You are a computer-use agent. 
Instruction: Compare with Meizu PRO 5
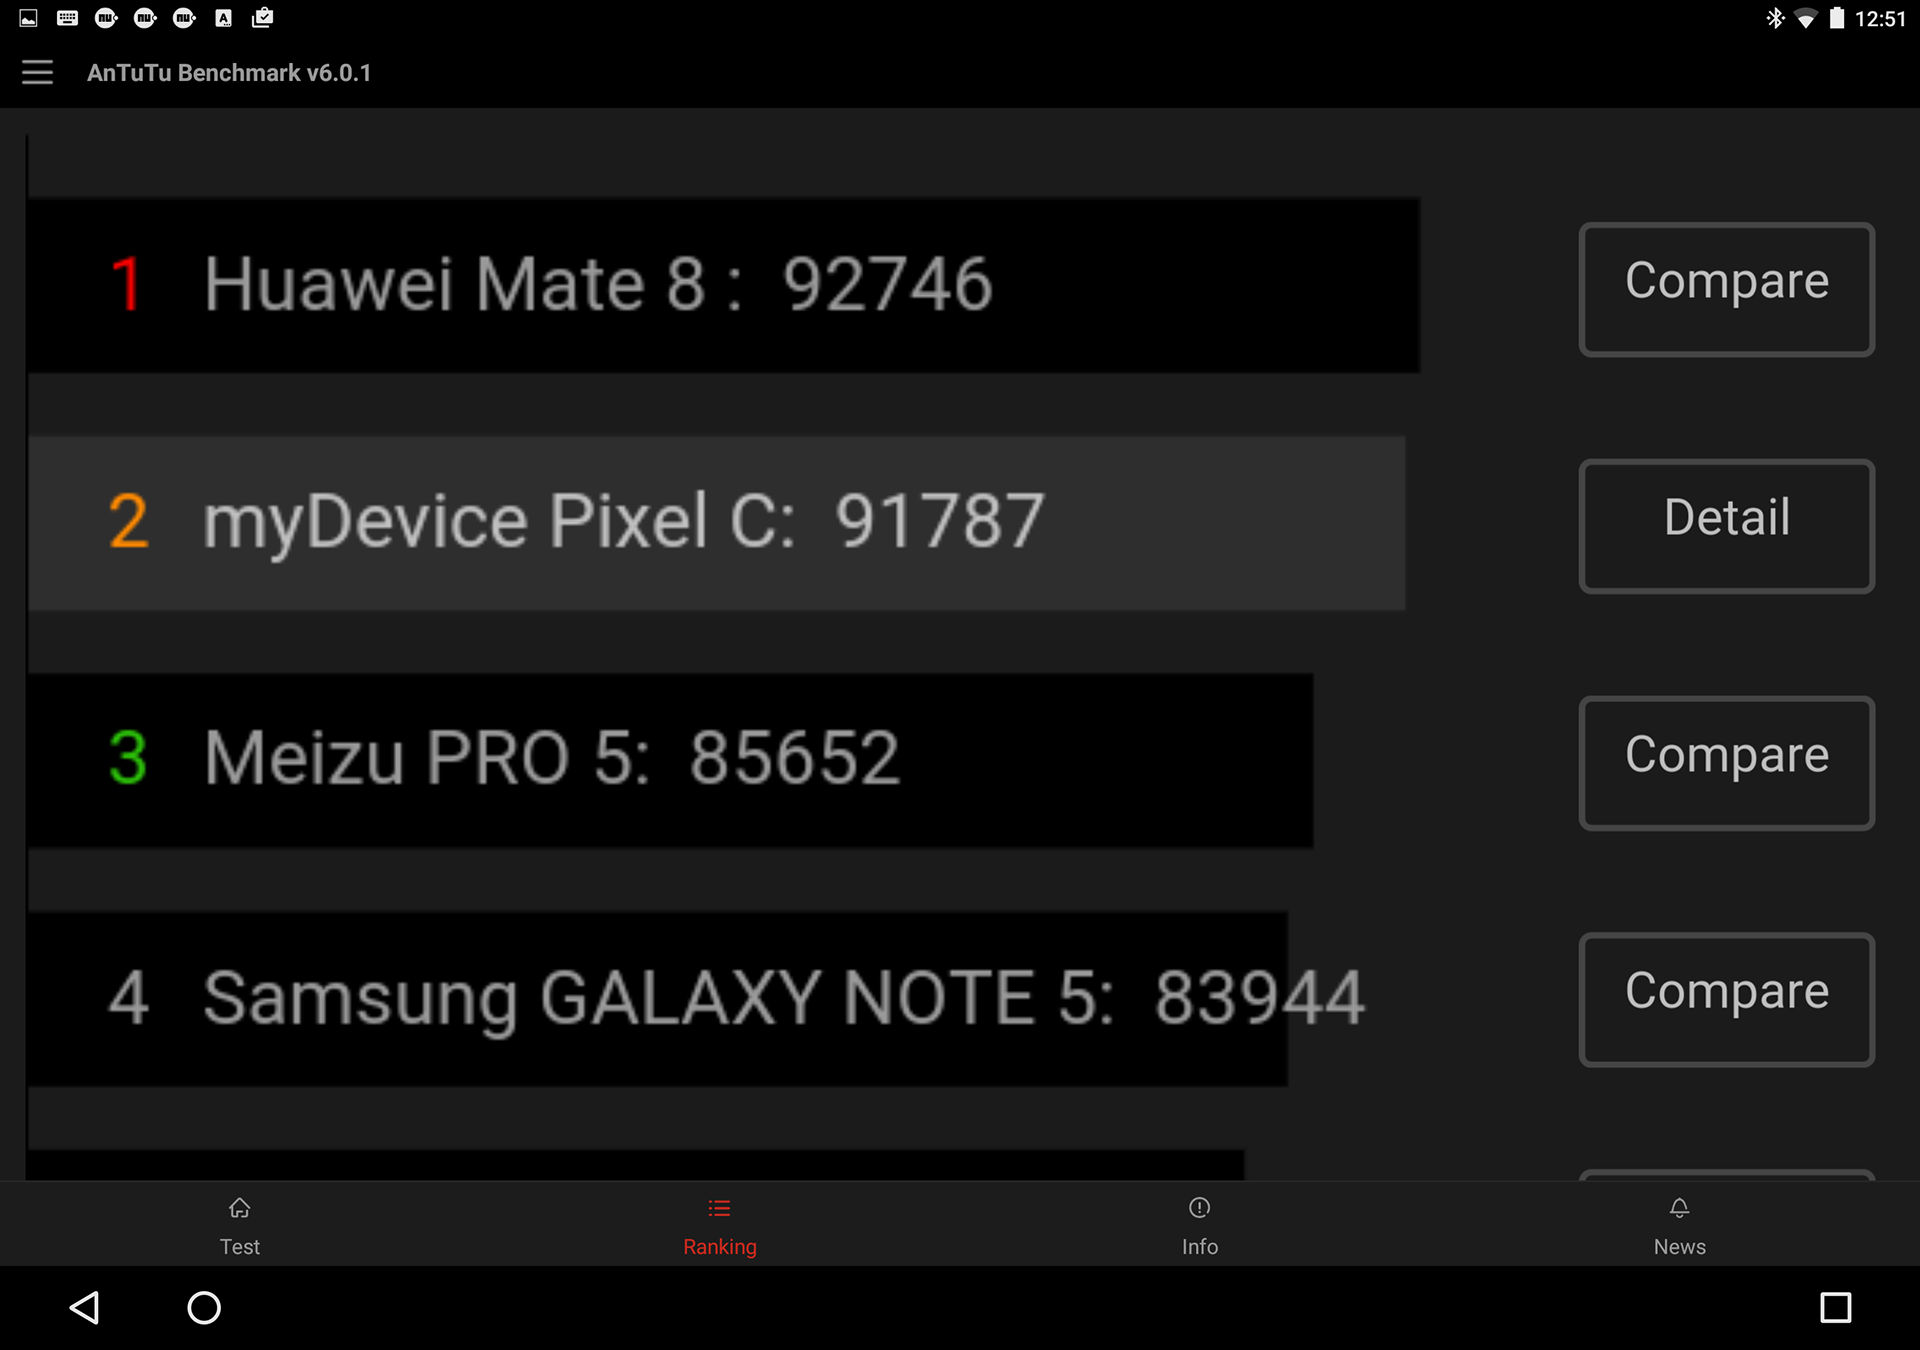coord(1726,763)
